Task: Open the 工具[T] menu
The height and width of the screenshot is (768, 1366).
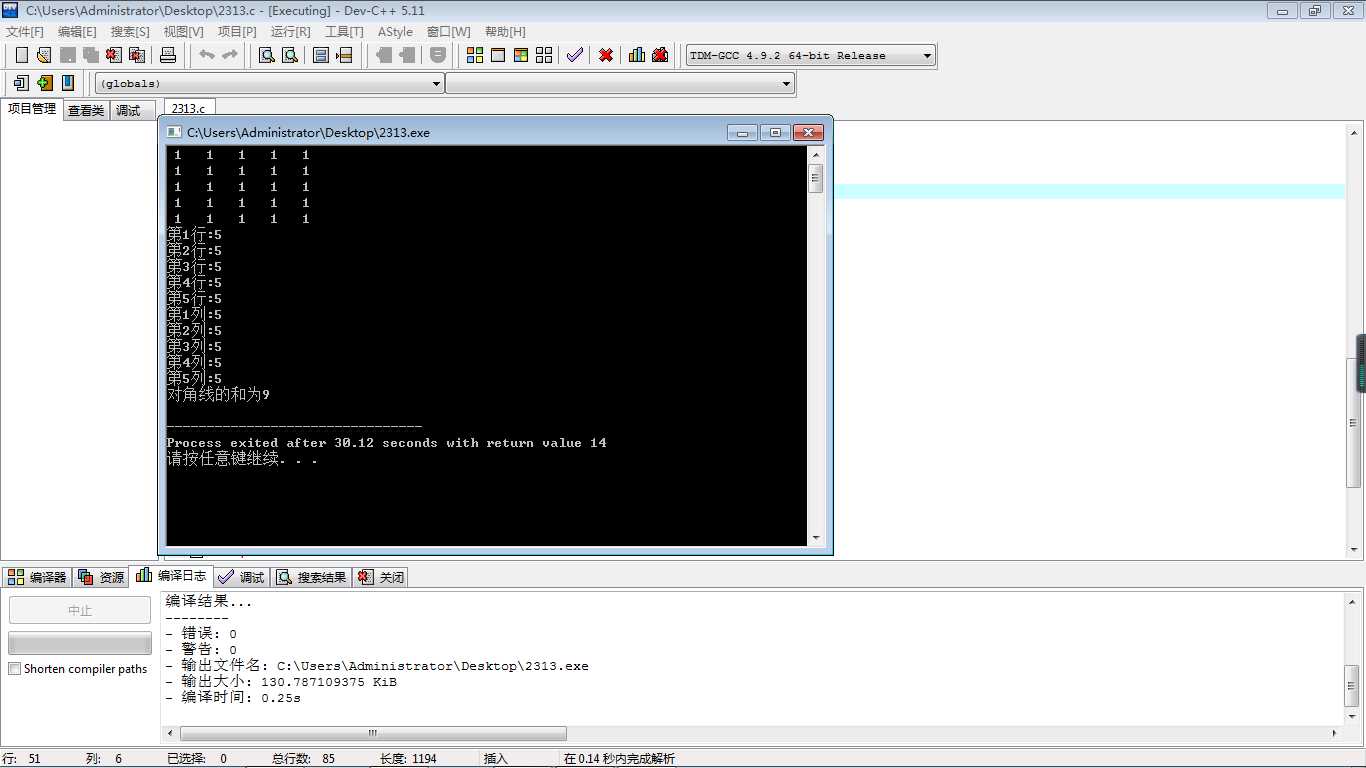Action: pos(344,31)
